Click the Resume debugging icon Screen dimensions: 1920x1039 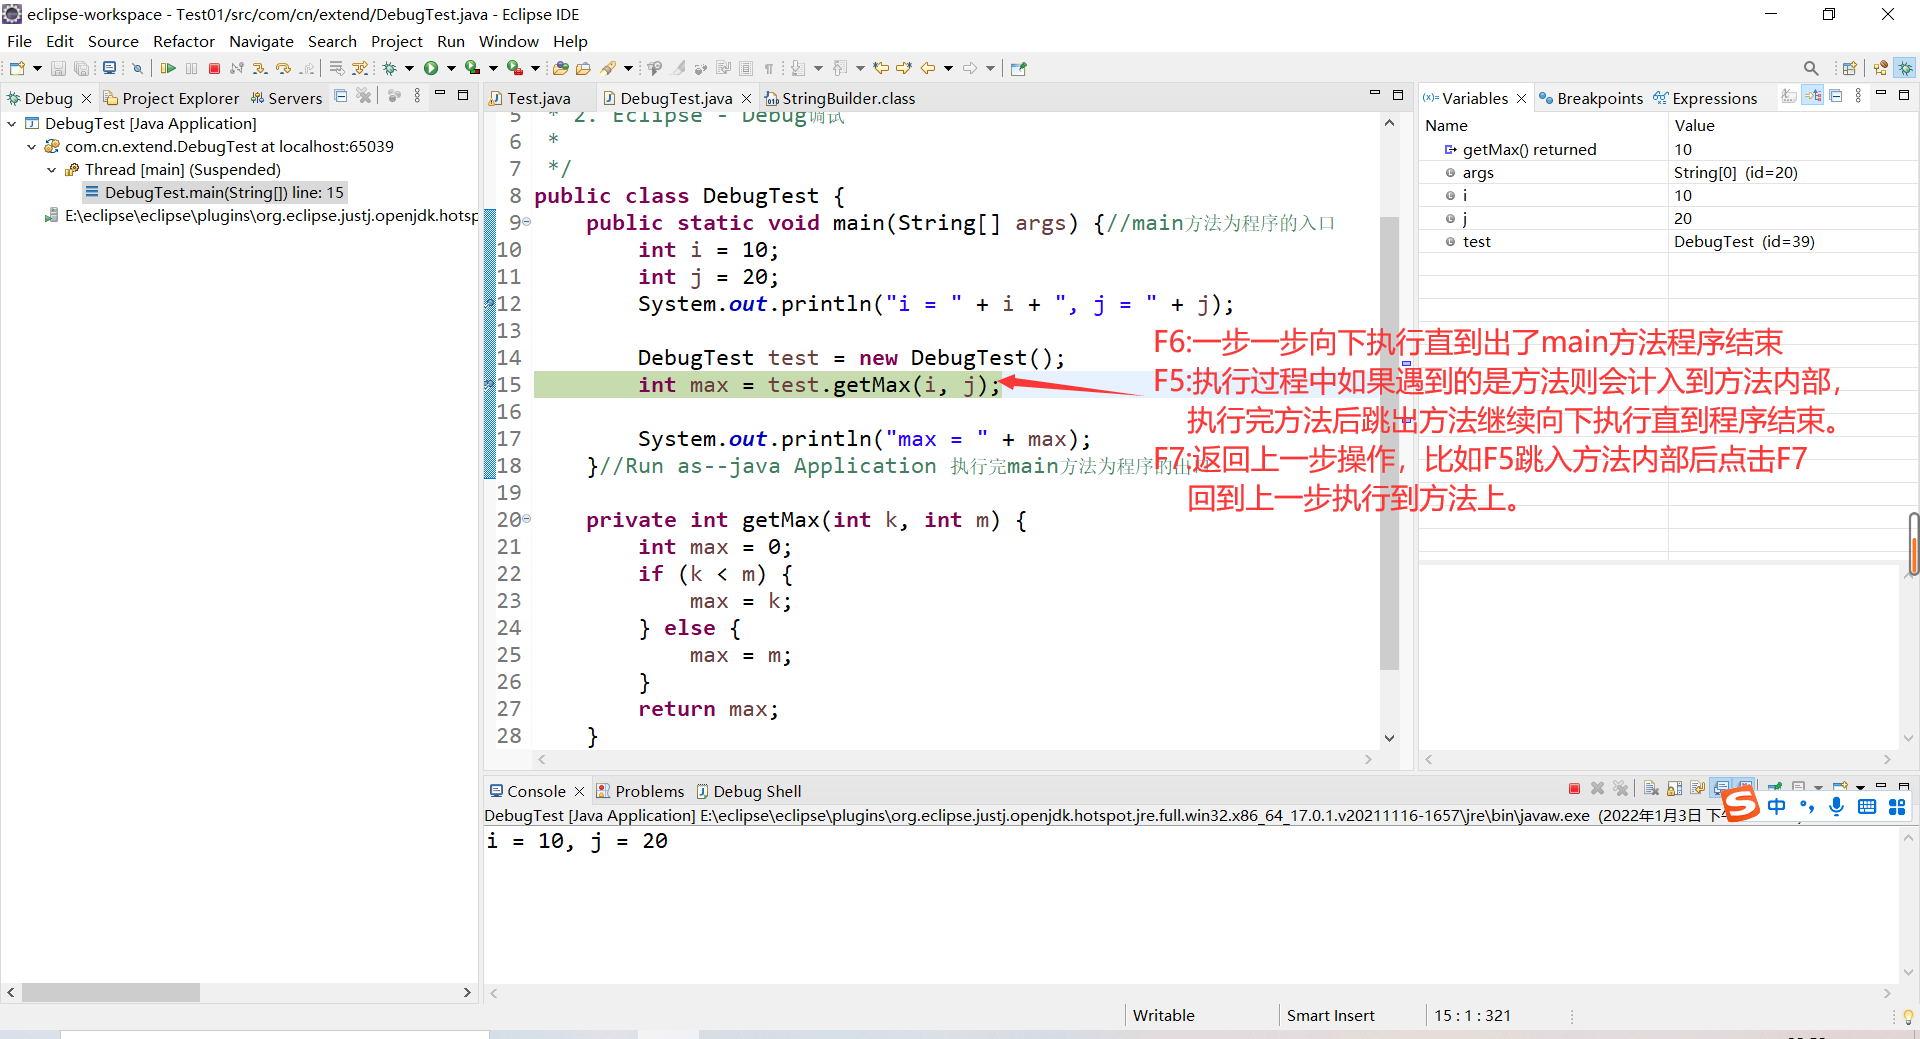click(169, 67)
